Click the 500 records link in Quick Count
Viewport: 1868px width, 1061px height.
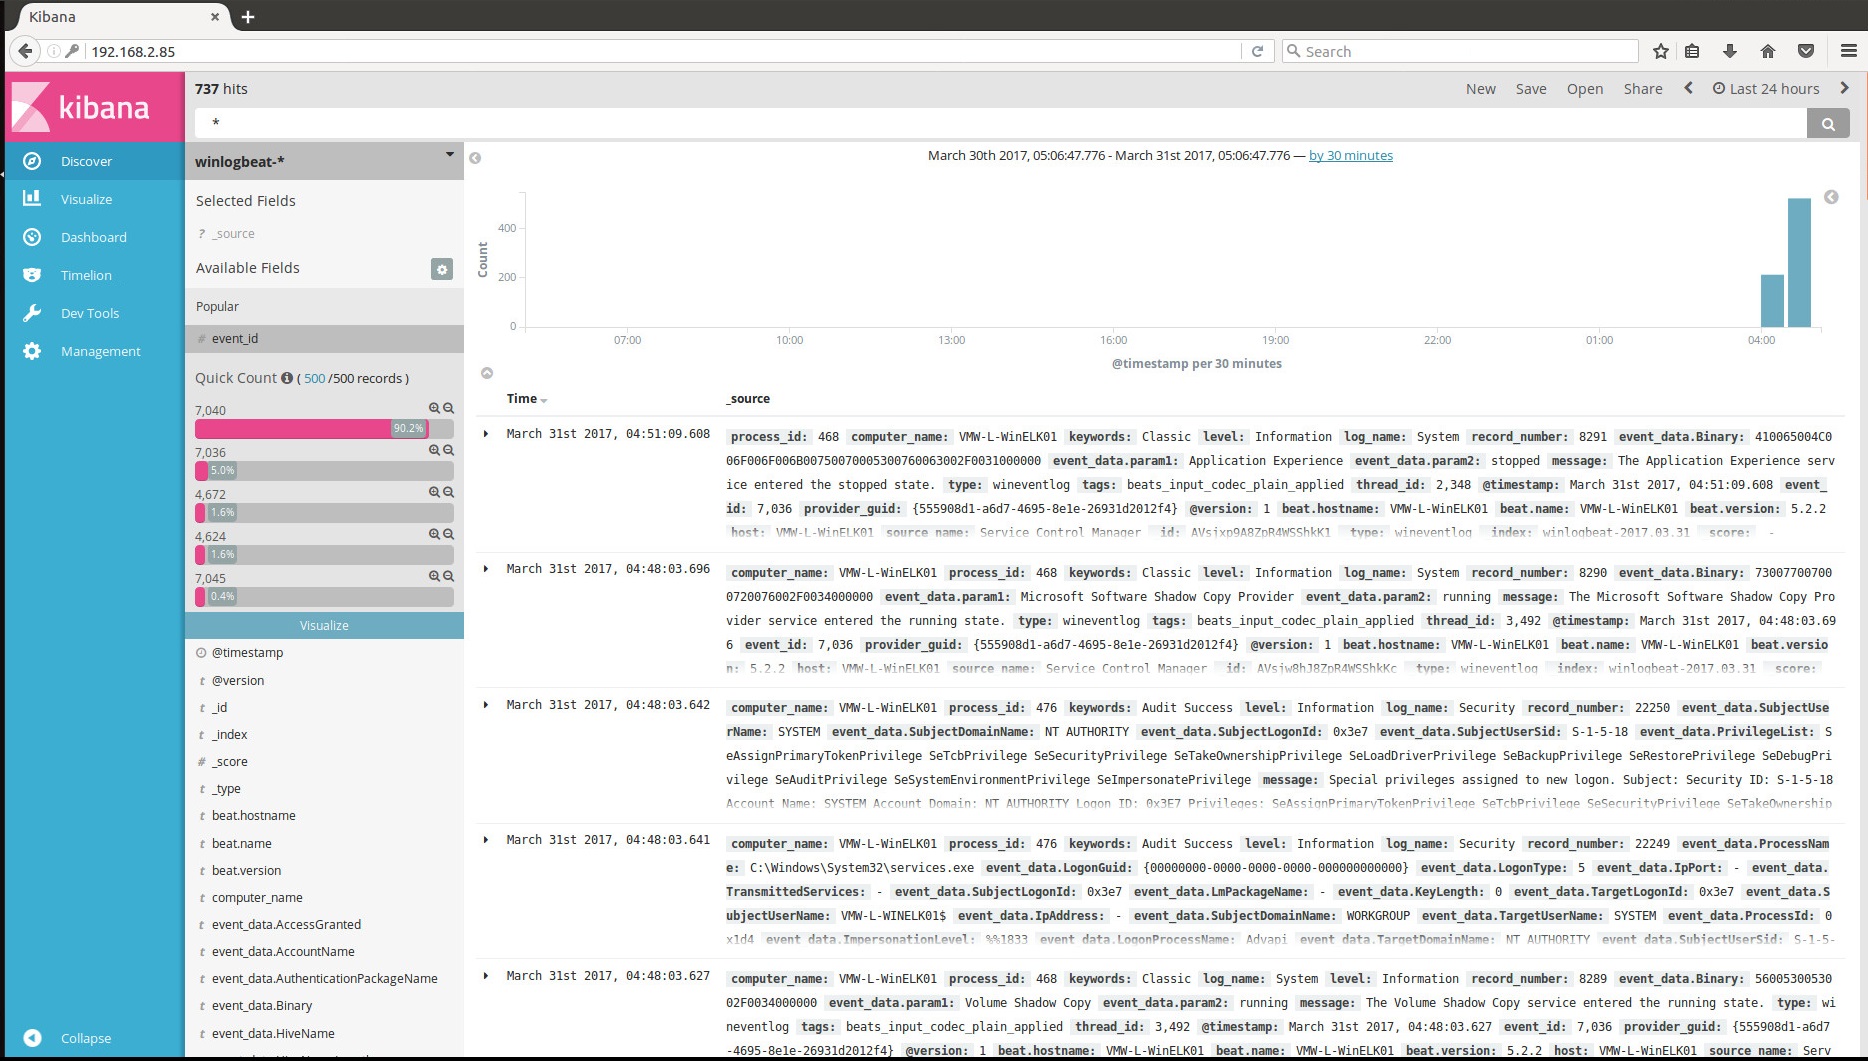pos(314,378)
